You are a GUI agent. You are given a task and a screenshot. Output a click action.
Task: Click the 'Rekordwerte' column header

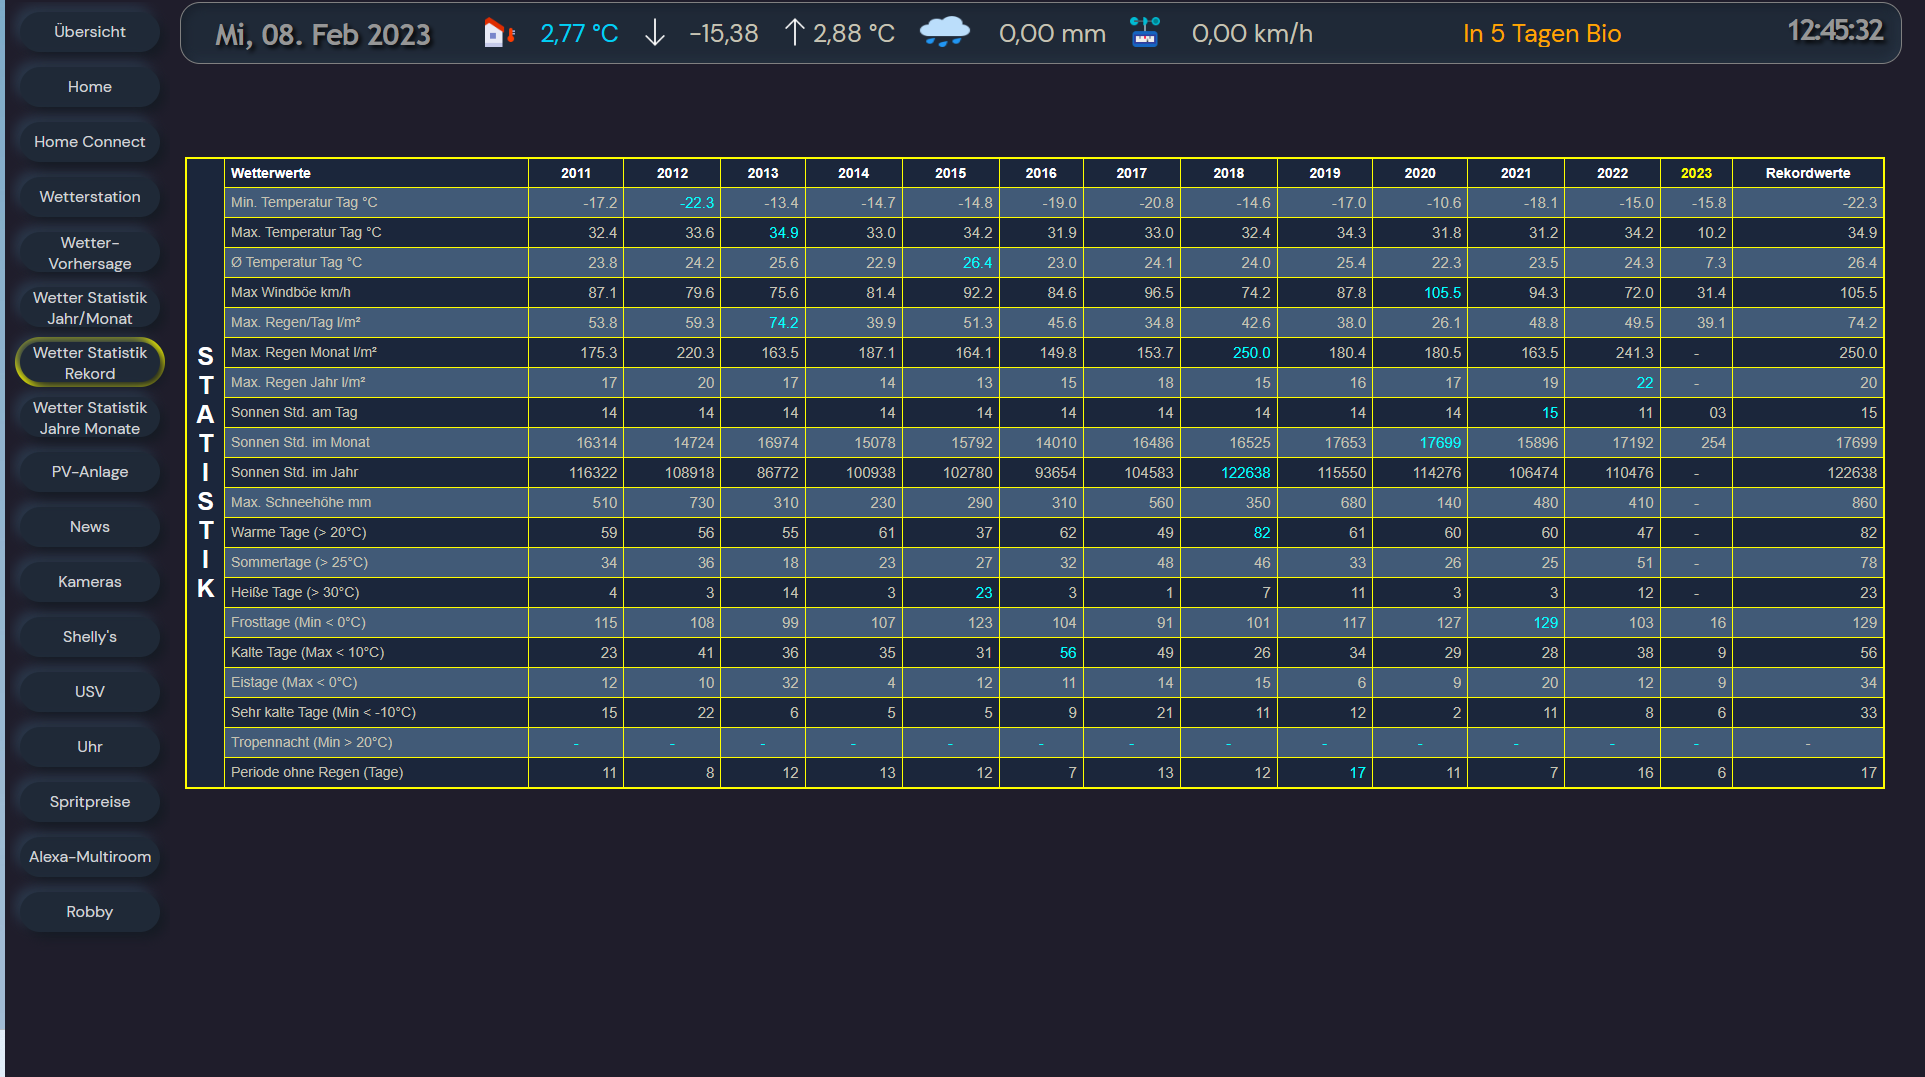1808,173
